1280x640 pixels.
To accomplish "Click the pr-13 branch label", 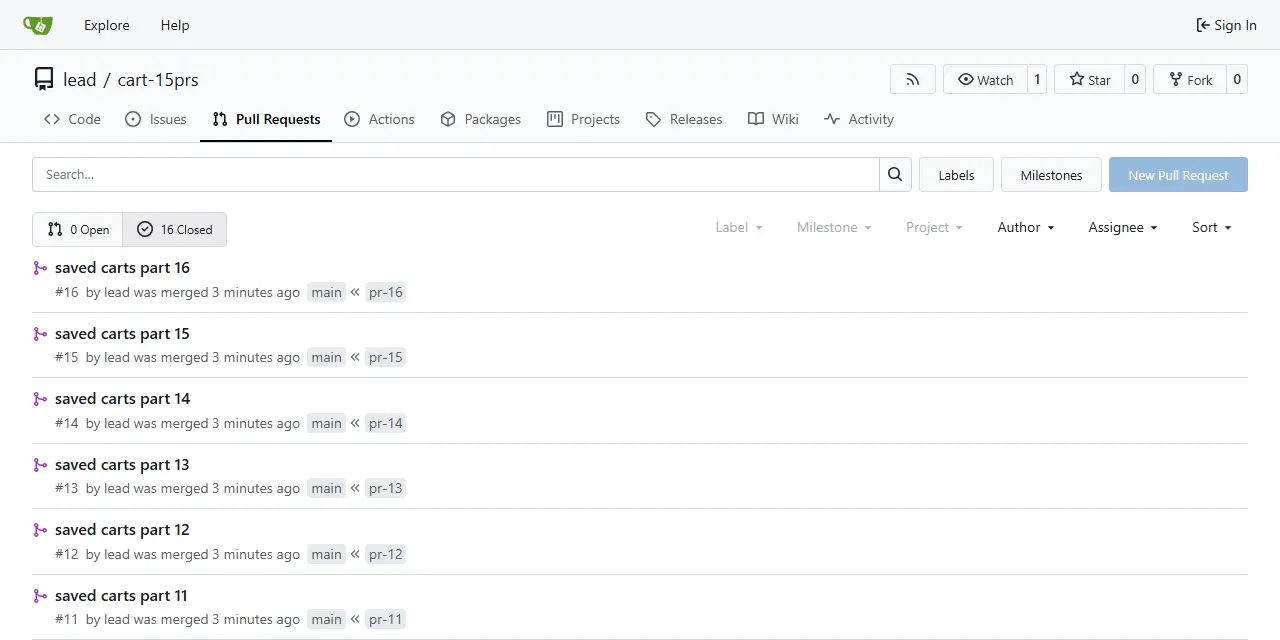I will pos(385,488).
